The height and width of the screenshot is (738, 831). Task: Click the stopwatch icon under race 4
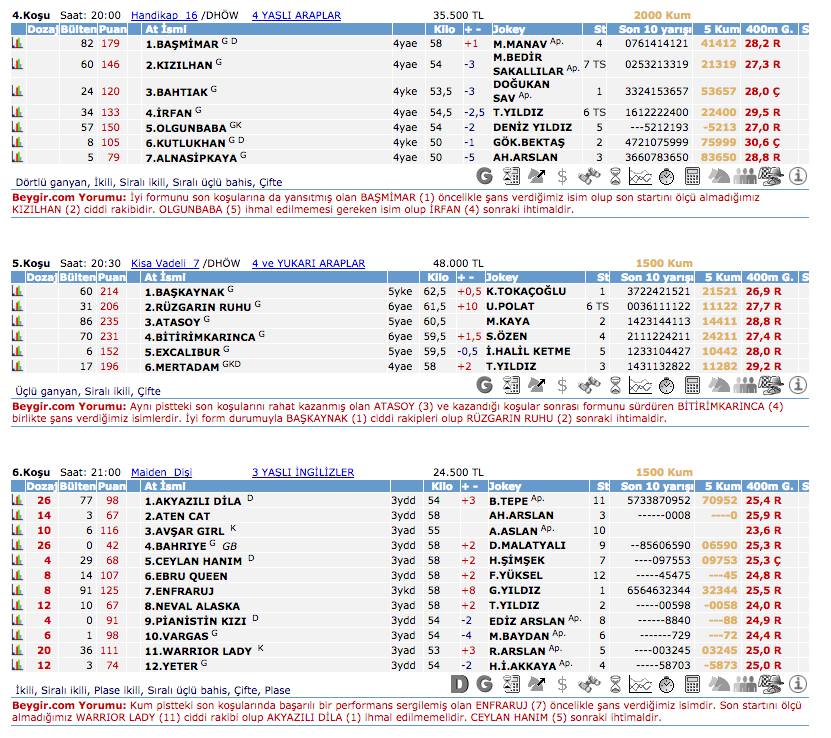tap(667, 176)
